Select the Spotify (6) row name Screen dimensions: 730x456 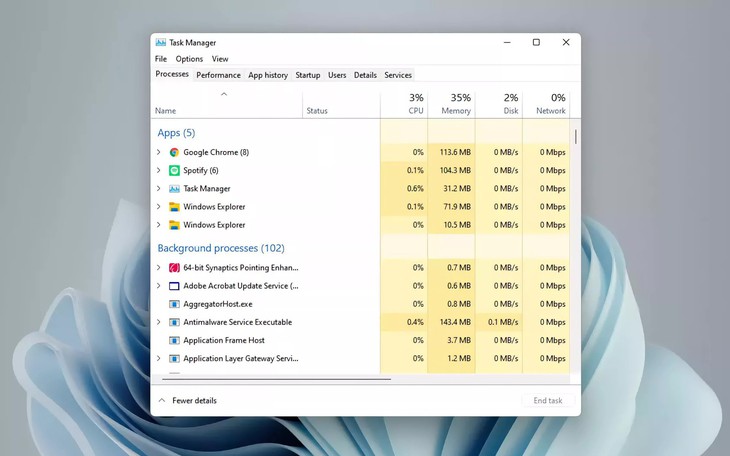click(201, 170)
